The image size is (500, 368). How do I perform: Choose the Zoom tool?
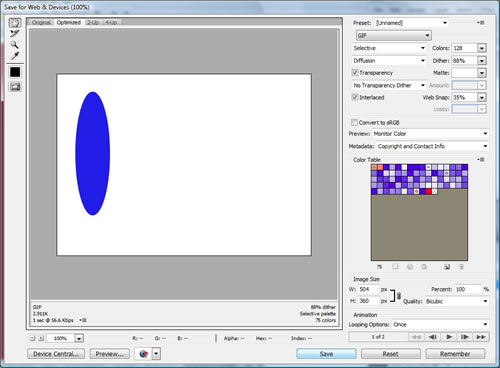pyautogui.click(x=15, y=44)
